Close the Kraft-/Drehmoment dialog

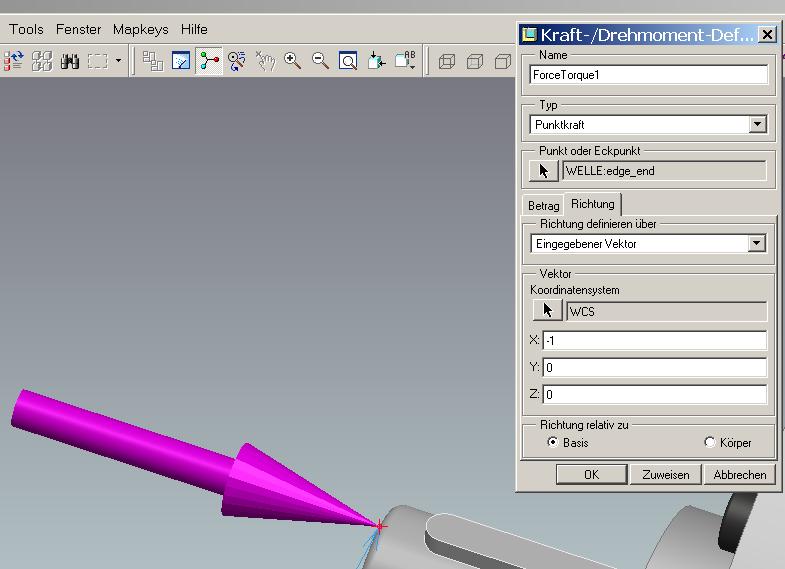[x=767, y=35]
